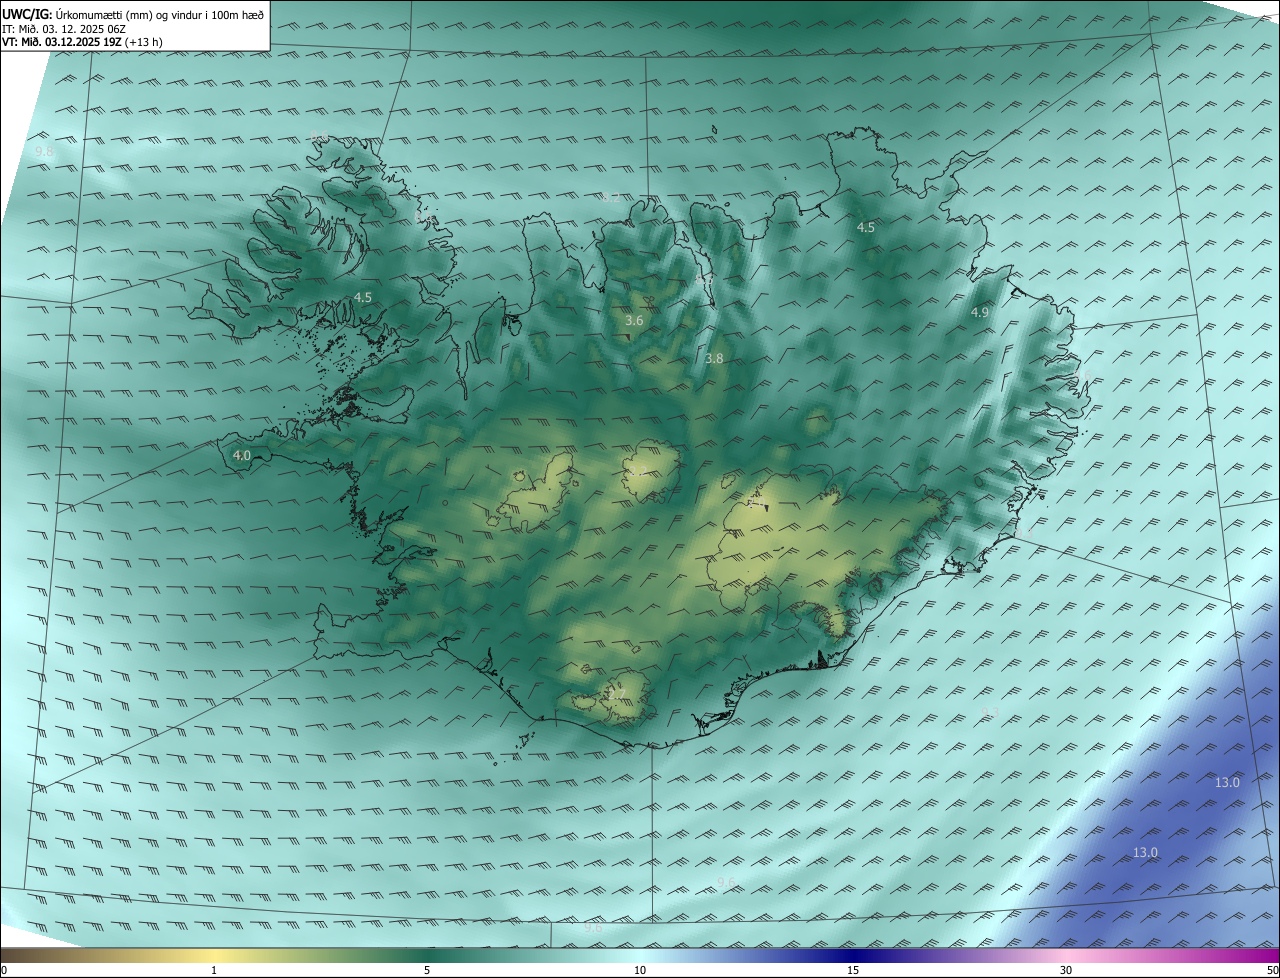Image resolution: width=1280 pixels, height=978 pixels.
Task: Click color scale tick label 5
Action: 427,970
